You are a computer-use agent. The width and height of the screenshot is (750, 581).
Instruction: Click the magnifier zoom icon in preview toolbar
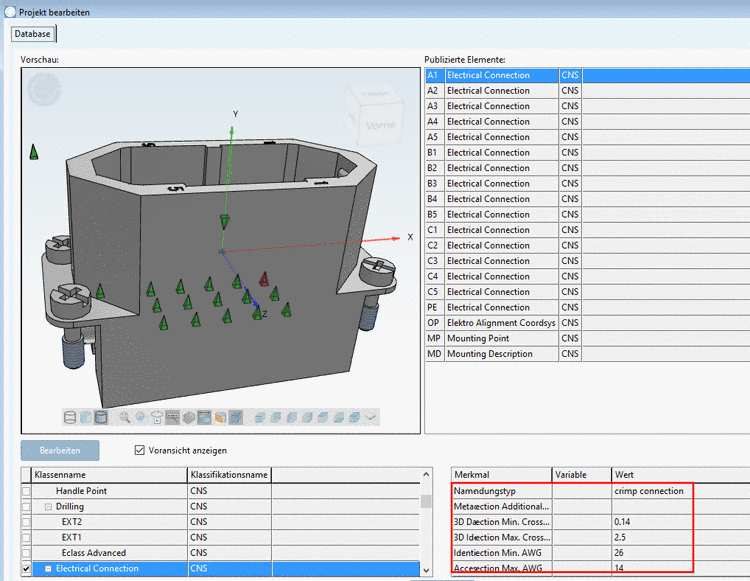click(x=125, y=417)
